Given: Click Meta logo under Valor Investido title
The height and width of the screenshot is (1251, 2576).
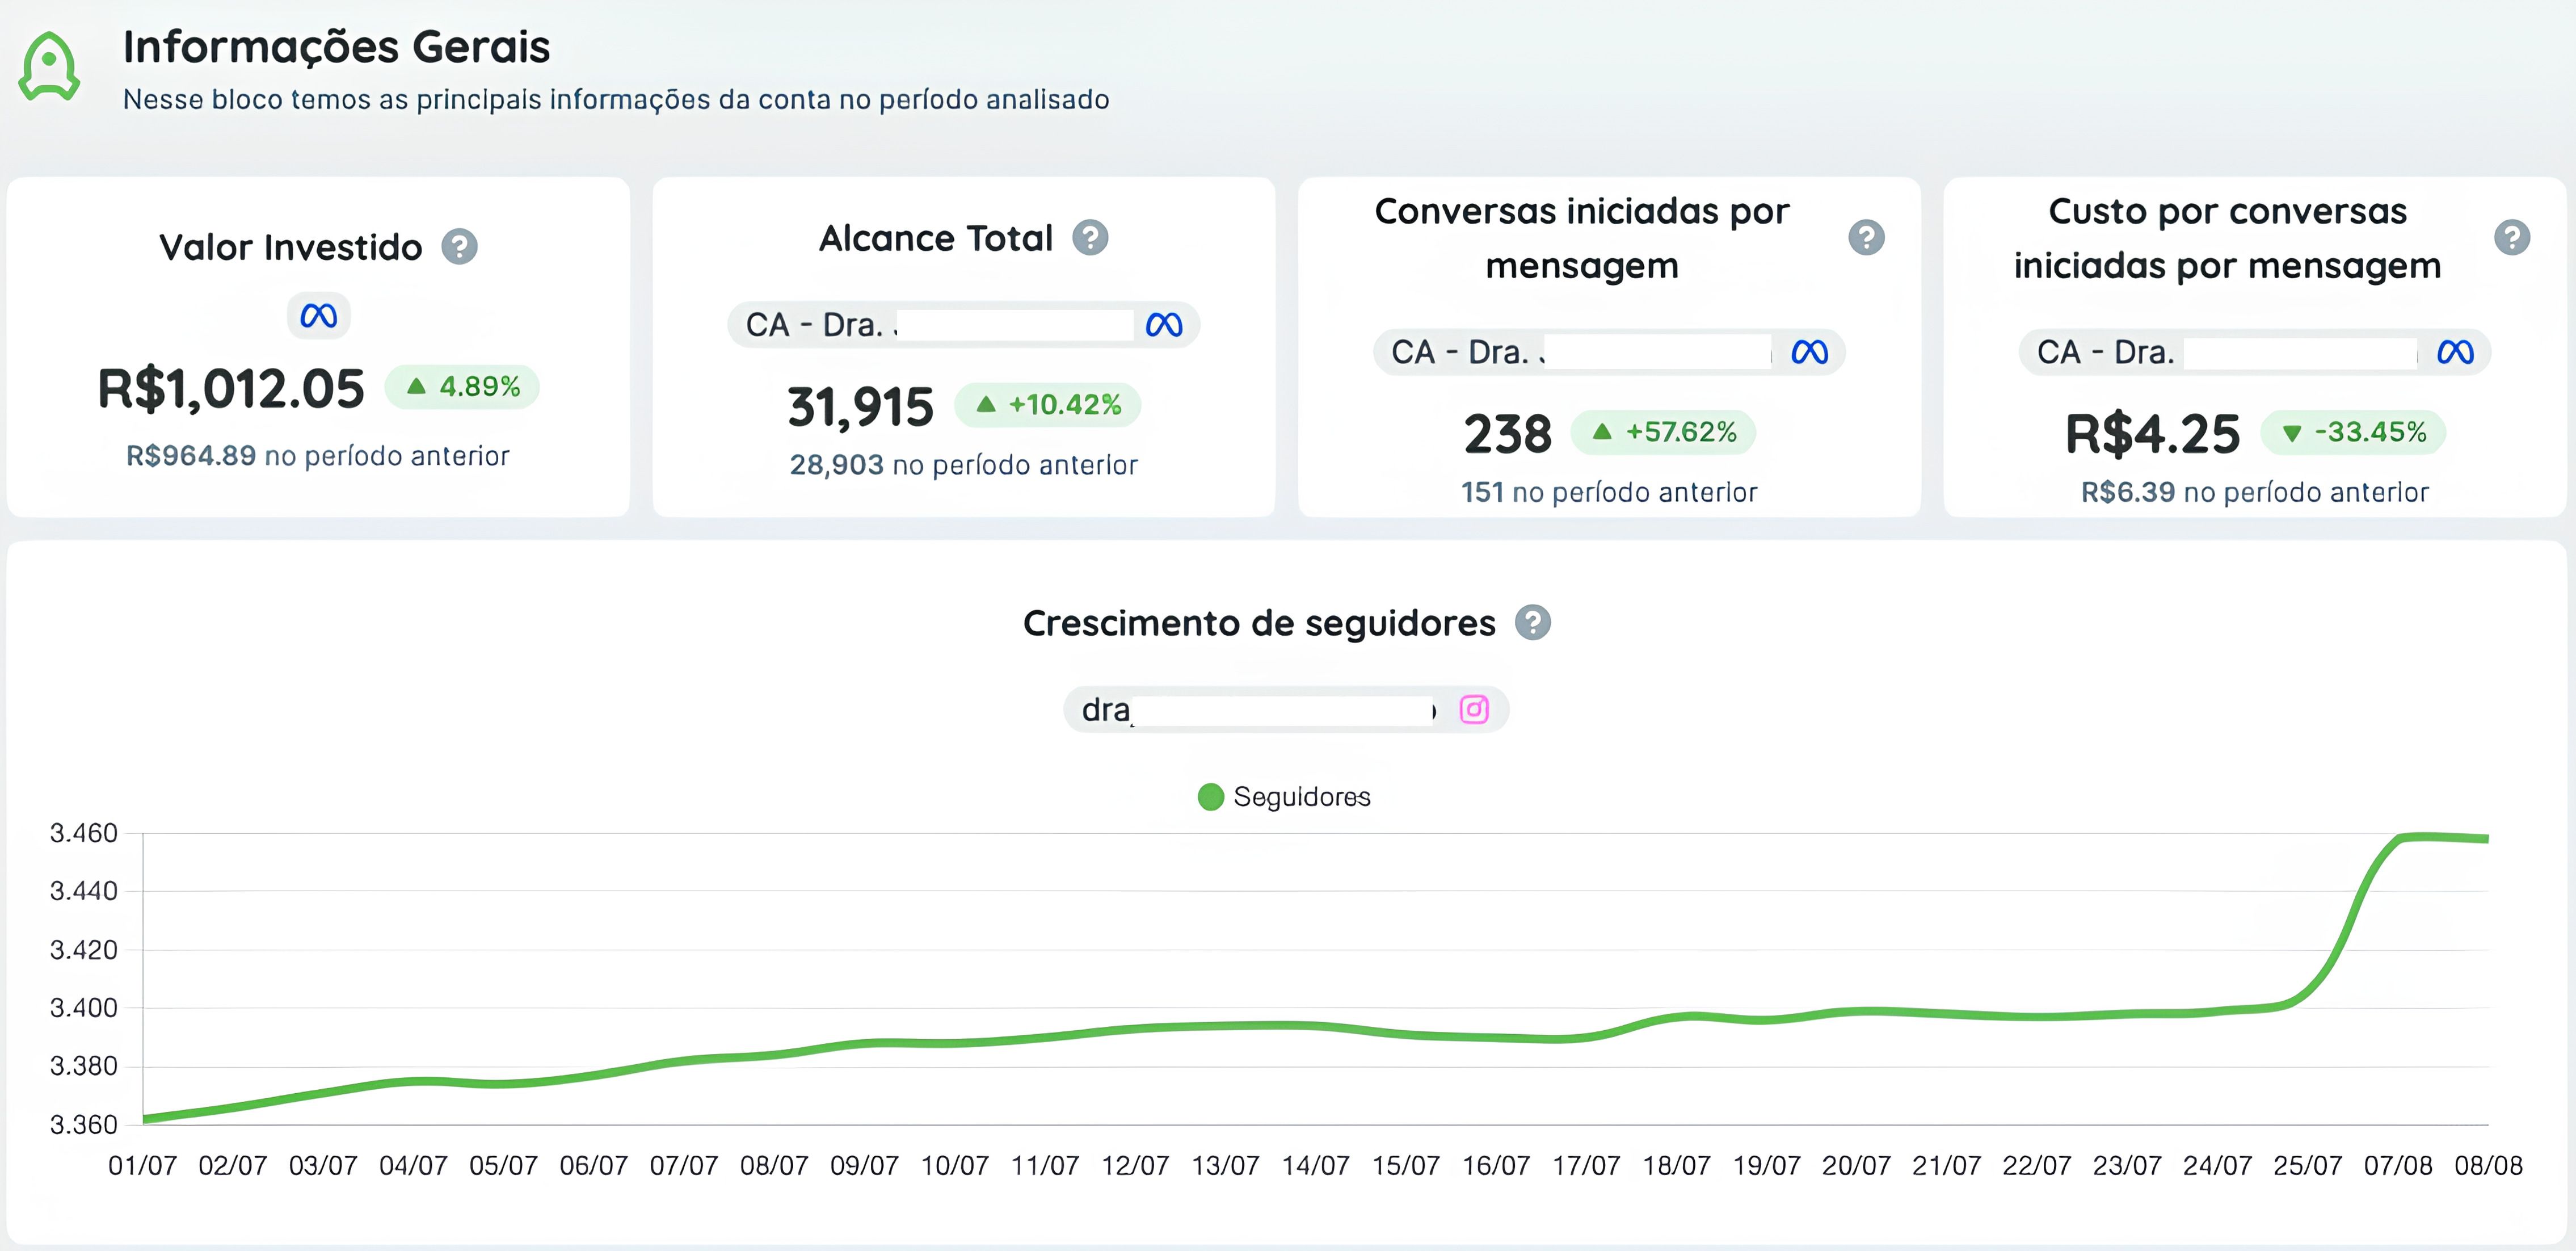Looking at the screenshot, I should pyautogui.click(x=318, y=316).
